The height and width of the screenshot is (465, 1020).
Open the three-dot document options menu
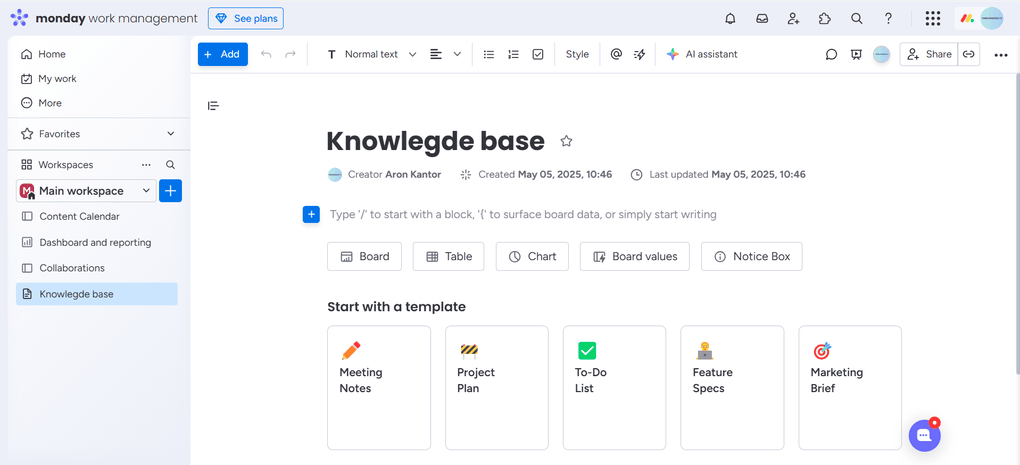[1000, 55]
